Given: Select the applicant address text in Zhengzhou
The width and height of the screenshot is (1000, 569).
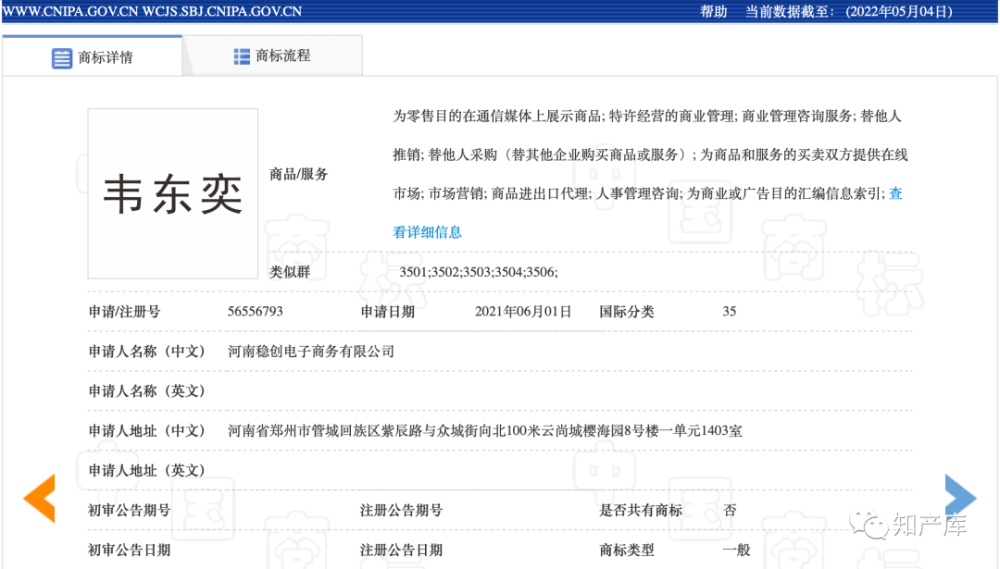Looking at the screenshot, I should 485,431.
